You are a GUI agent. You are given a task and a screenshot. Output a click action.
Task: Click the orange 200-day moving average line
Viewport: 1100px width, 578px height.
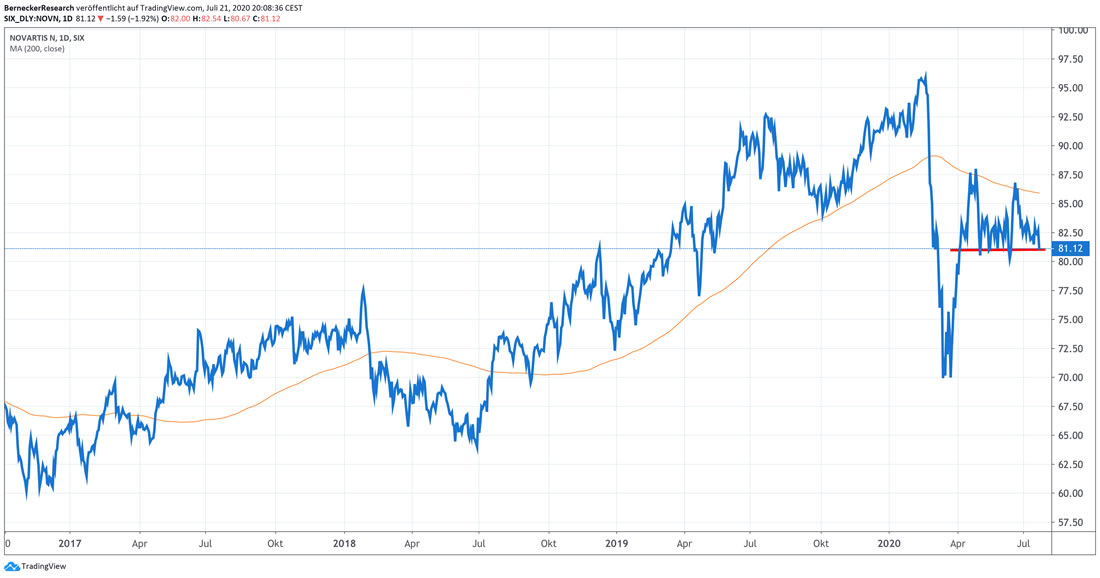700,299
